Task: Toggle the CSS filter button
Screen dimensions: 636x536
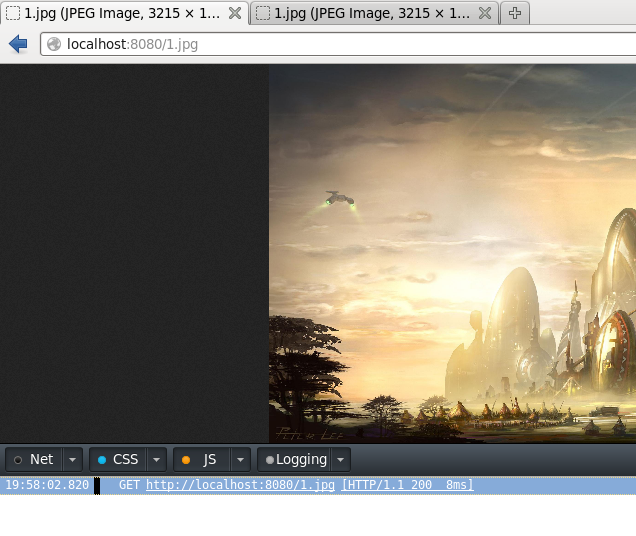Action: pos(118,459)
